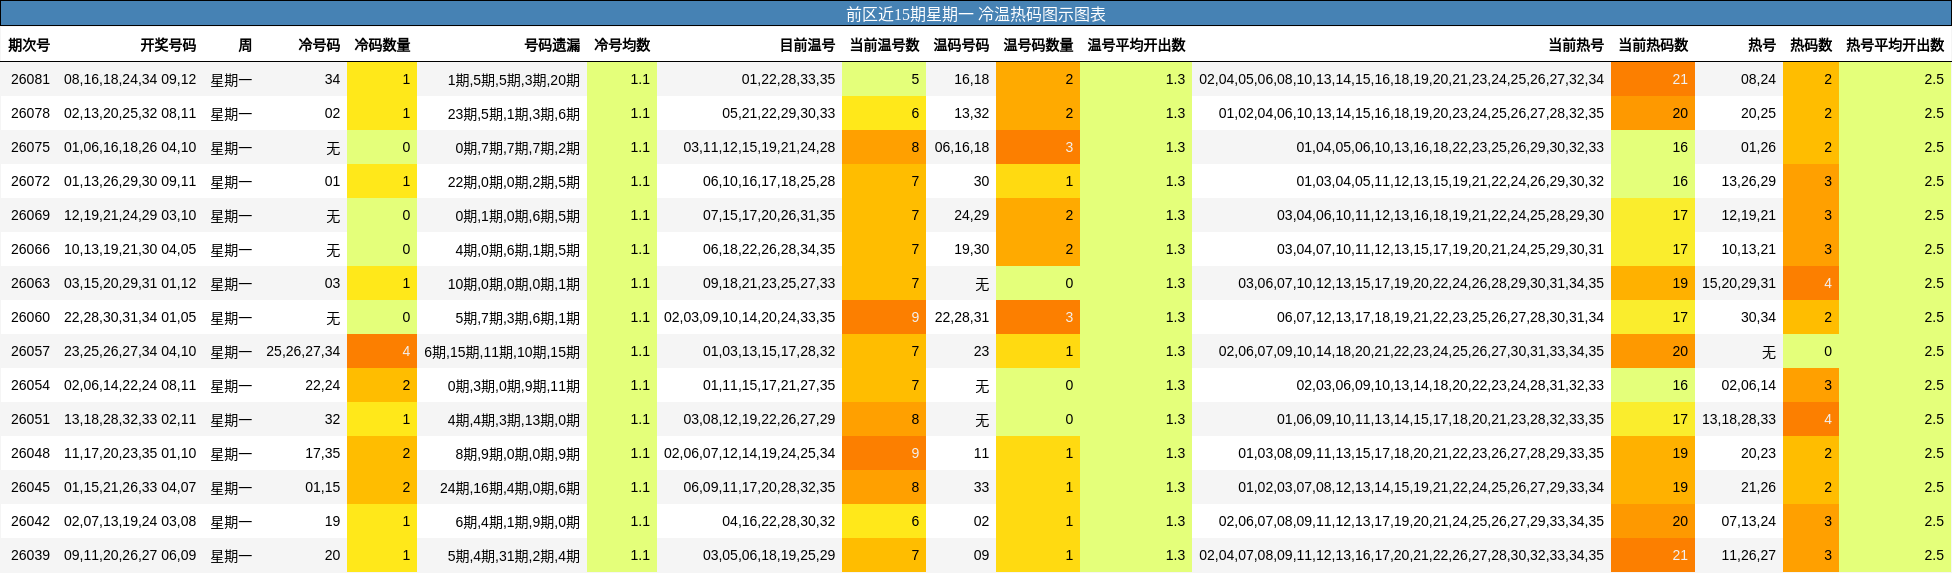Viewport: 1952px width, 573px height.
Task: Click the 号码遗漏 column header
Action: pyautogui.click(x=552, y=45)
